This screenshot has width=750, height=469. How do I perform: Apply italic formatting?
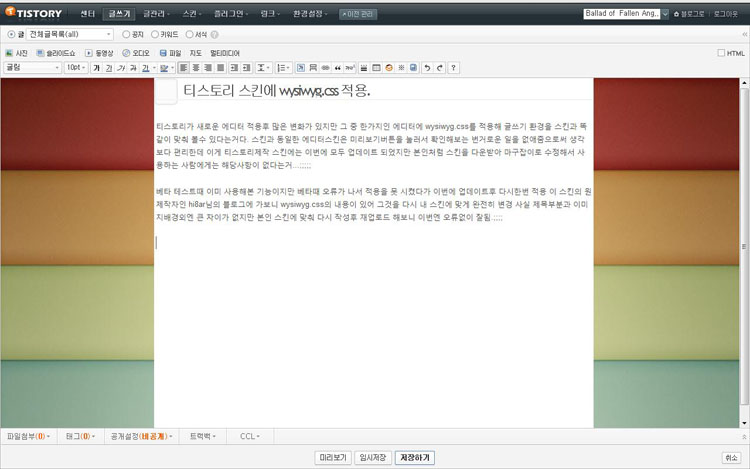click(121, 68)
